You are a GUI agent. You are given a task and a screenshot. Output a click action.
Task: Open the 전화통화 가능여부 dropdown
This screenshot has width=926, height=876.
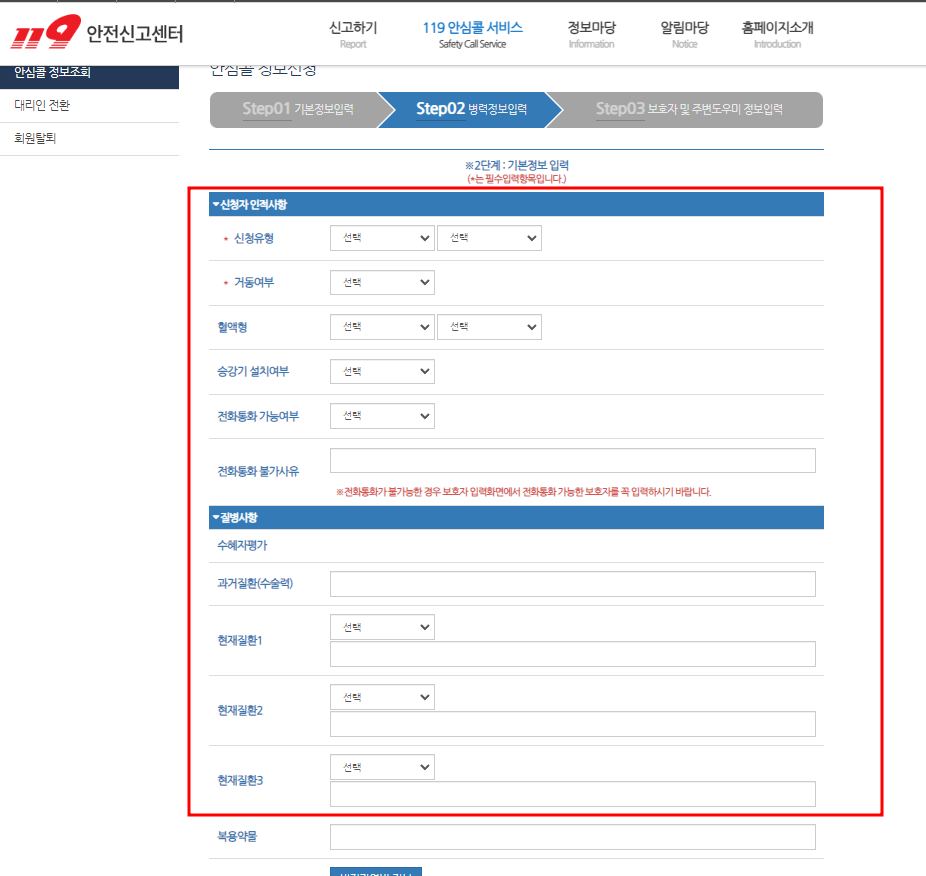pos(382,416)
